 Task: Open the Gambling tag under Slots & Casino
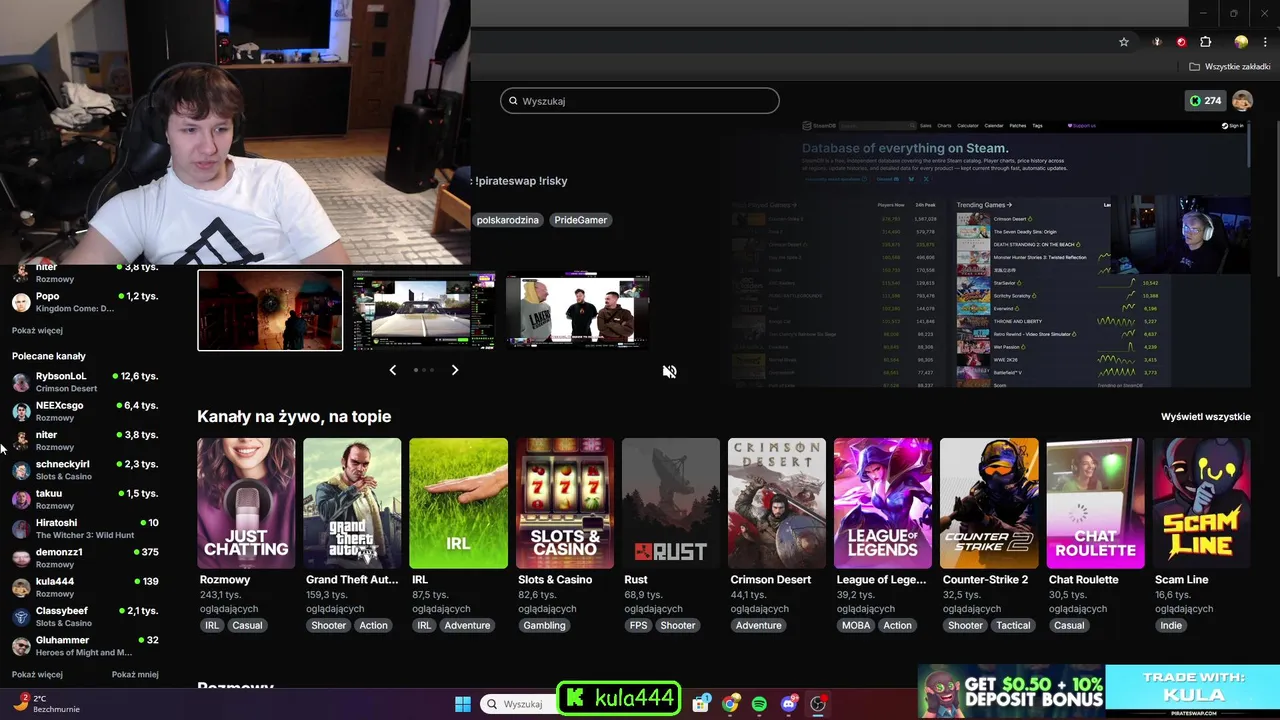[x=544, y=625]
